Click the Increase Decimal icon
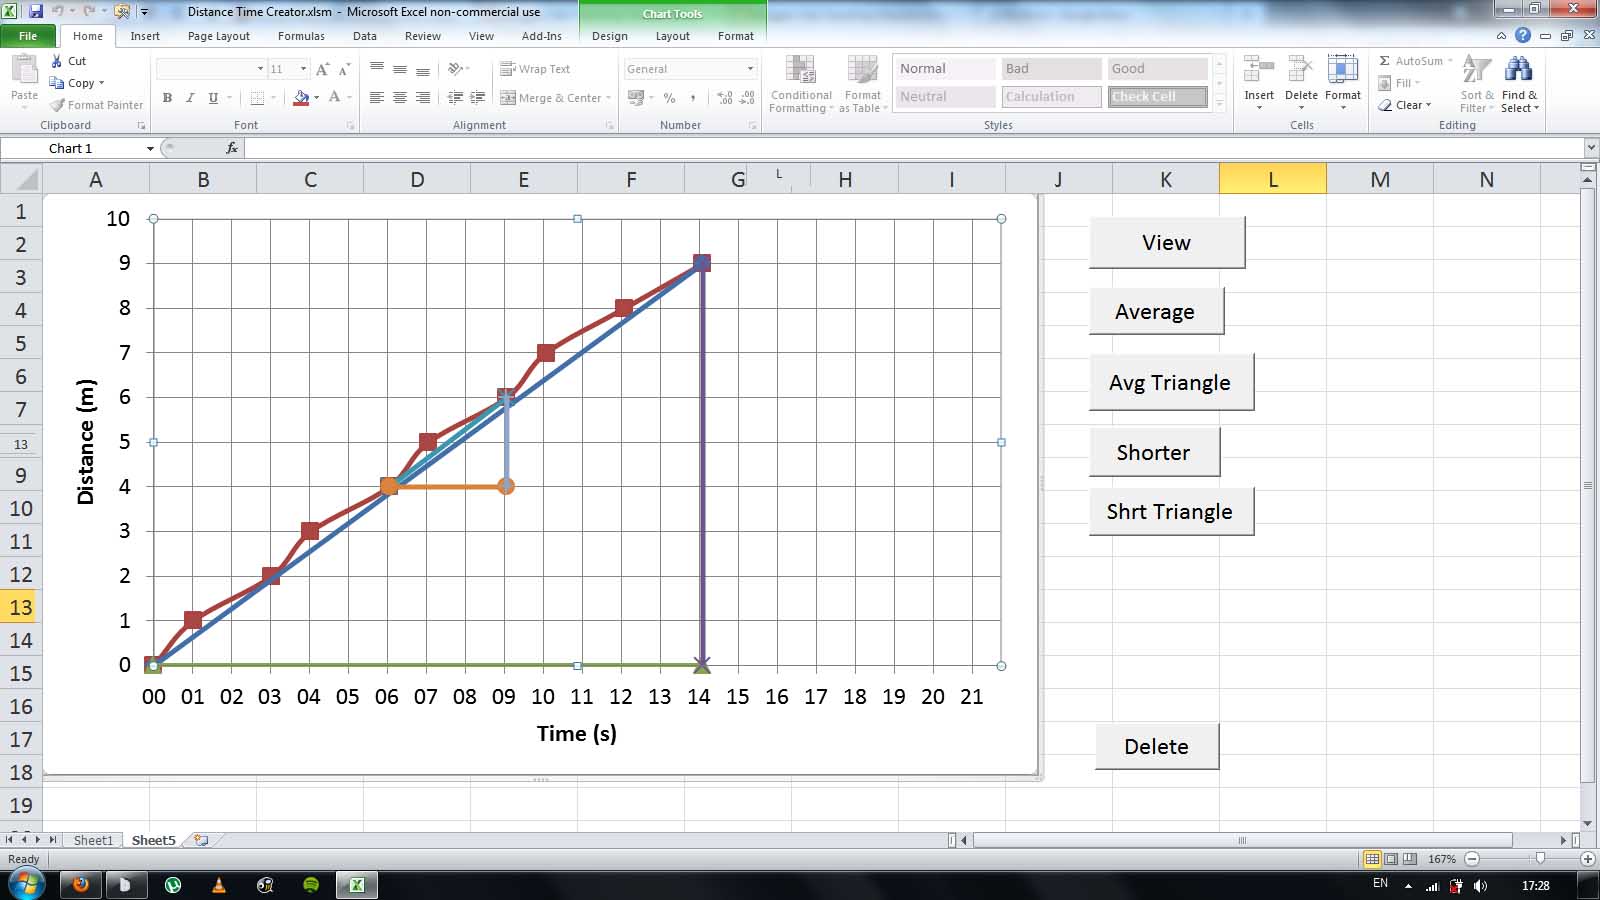1600x900 pixels. point(725,98)
